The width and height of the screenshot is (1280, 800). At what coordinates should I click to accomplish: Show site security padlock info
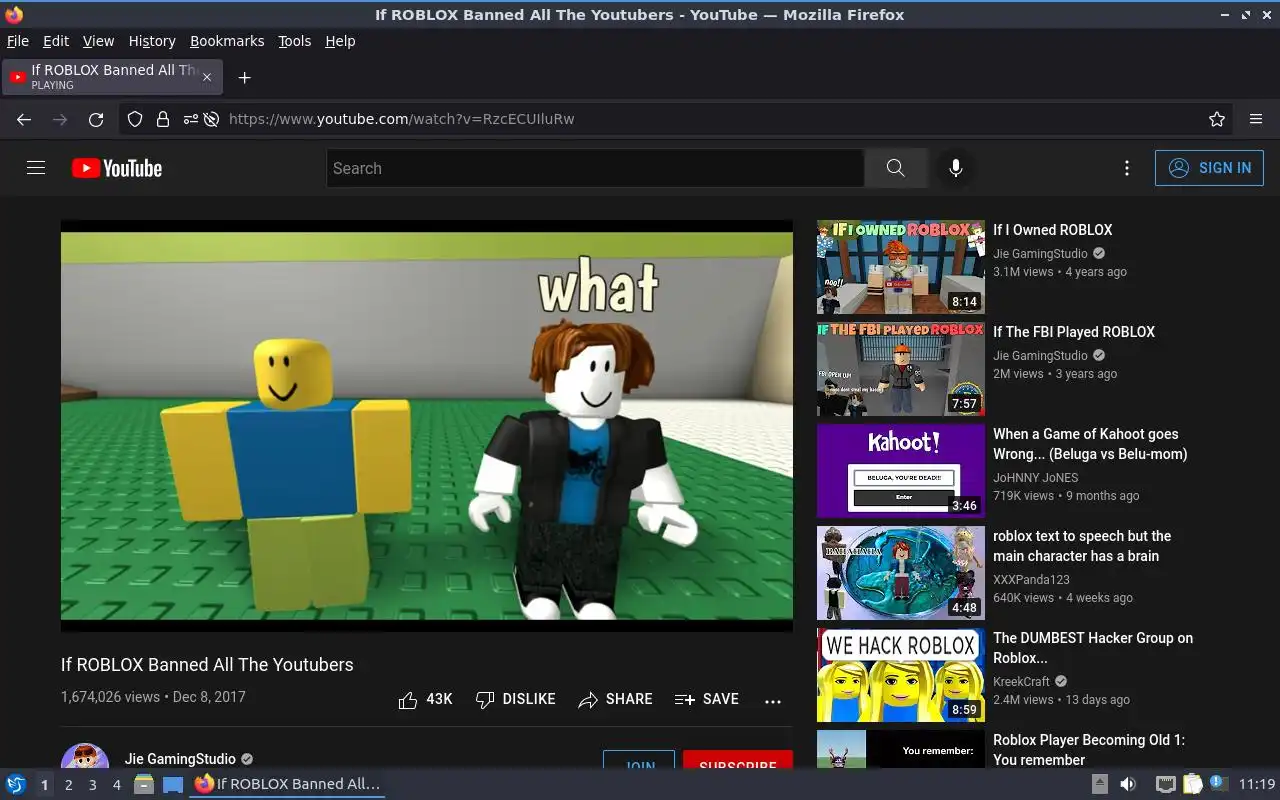click(163, 119)
